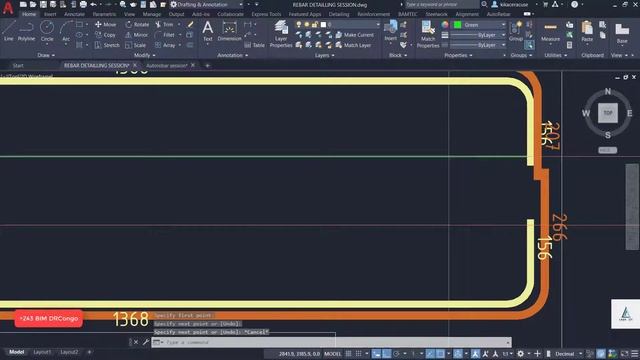640x360 pixels.
Task: Toggle ortho mode in status bar
Action: point(386,353)
